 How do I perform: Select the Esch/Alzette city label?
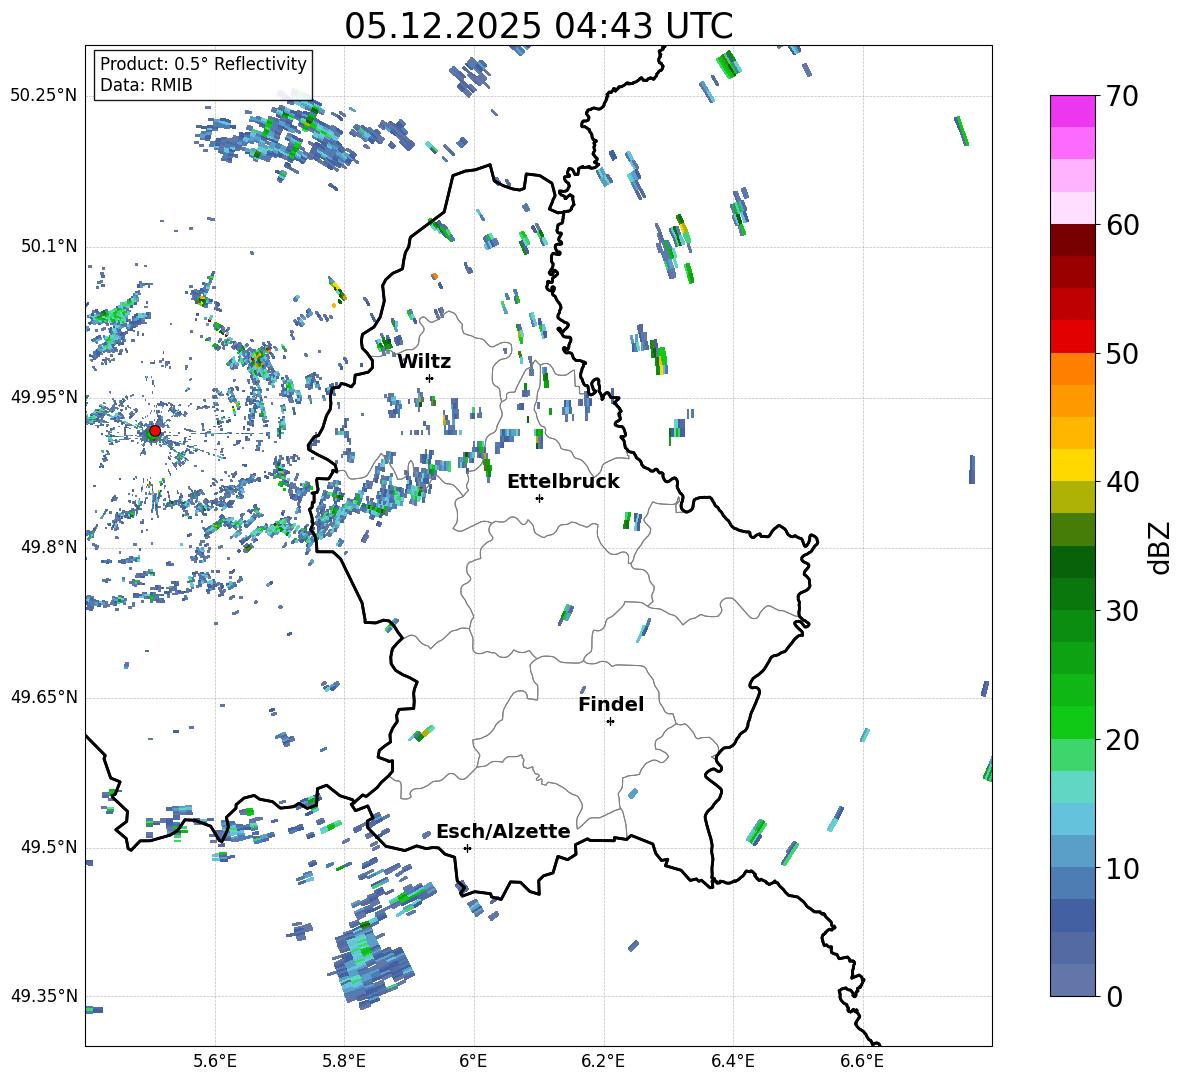[x=503, y=831]
